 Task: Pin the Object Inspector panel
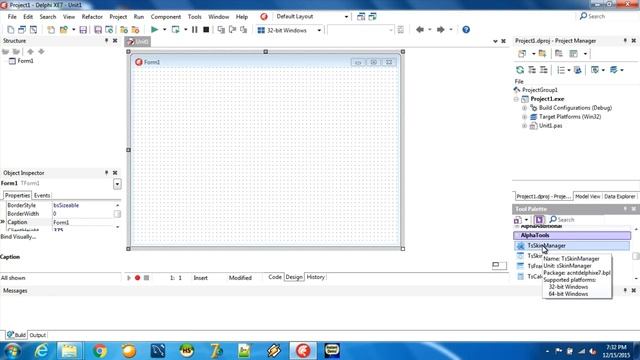tap(107, 173)
